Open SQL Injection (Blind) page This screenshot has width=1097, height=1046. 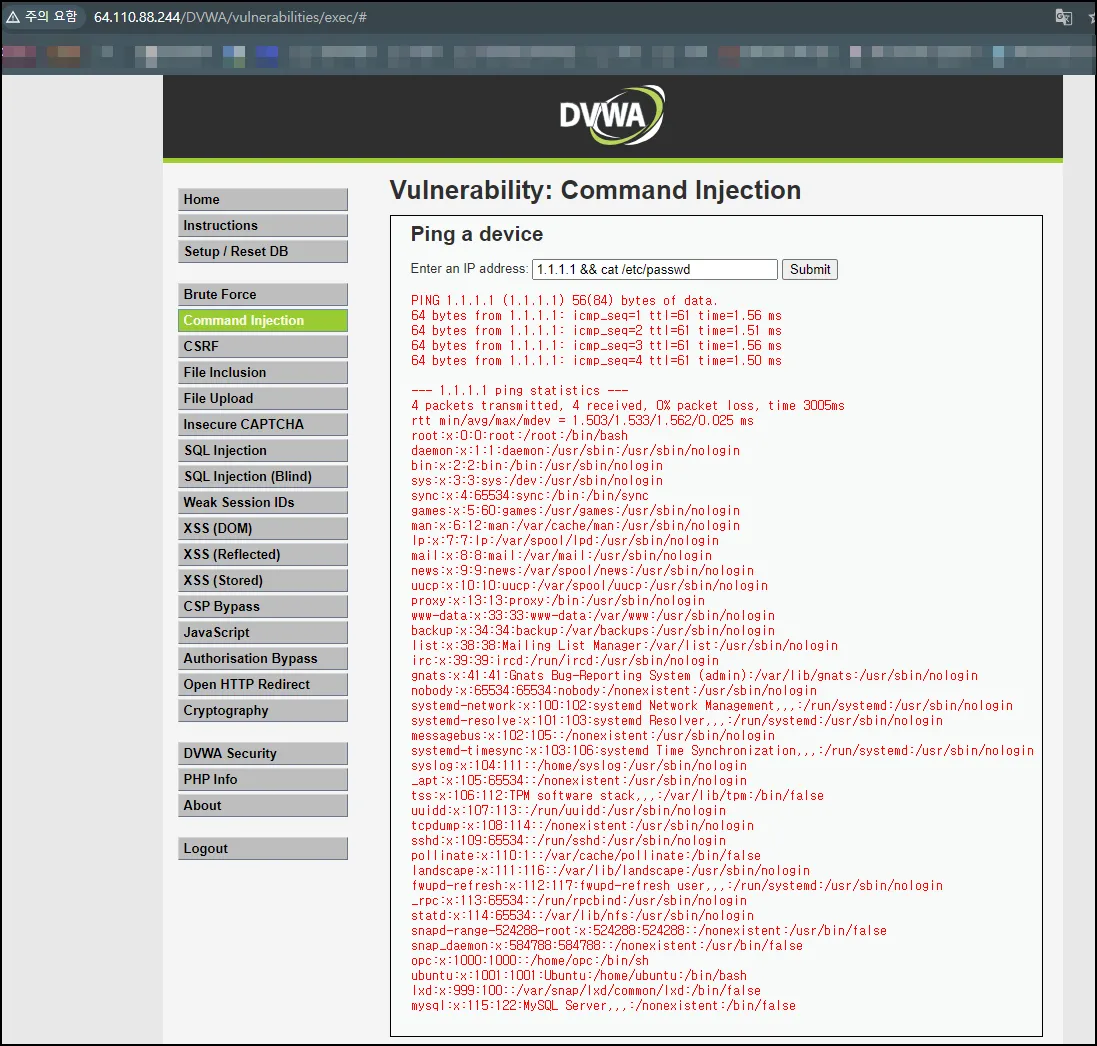click(262, 476)
